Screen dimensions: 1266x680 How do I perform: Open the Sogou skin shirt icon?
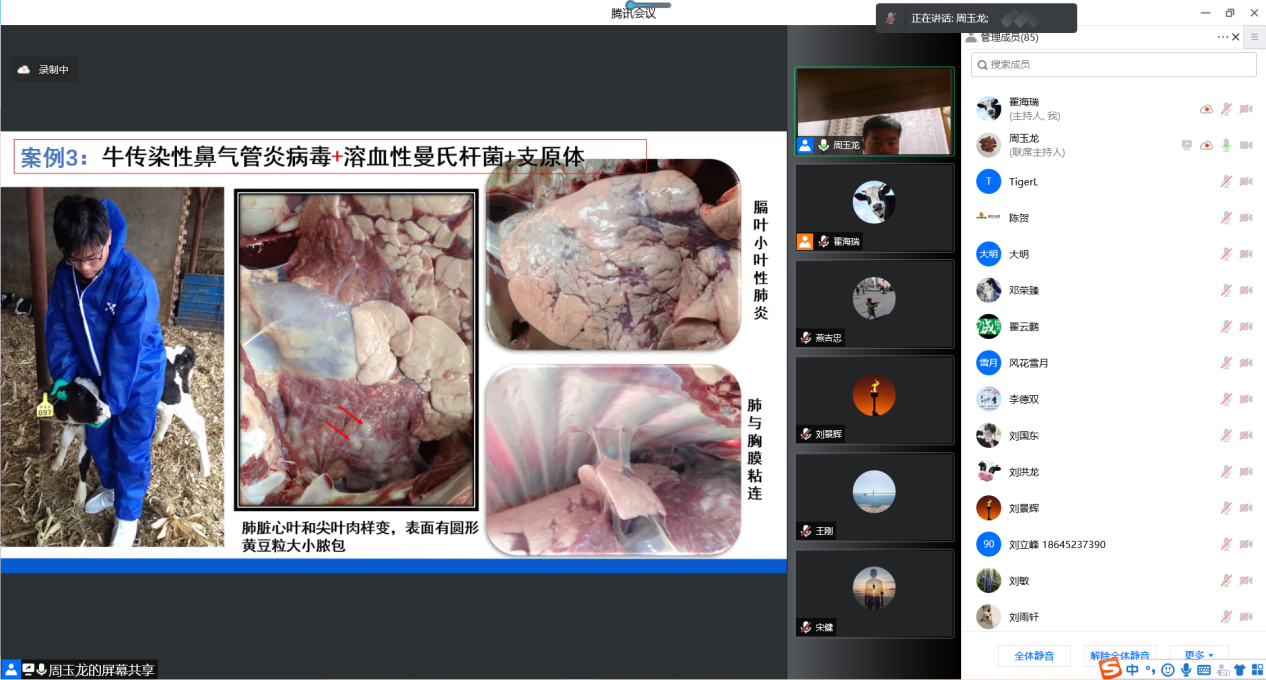1240,670
